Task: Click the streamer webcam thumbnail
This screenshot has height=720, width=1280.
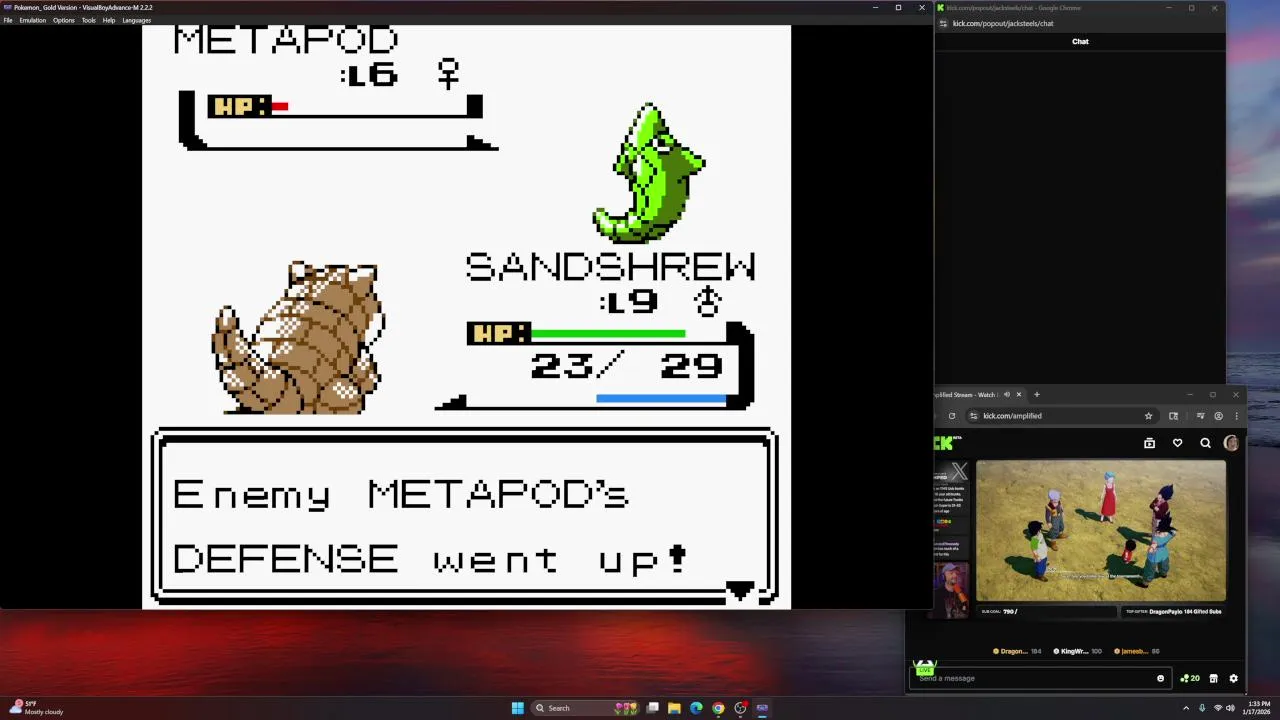Action: 952,590
